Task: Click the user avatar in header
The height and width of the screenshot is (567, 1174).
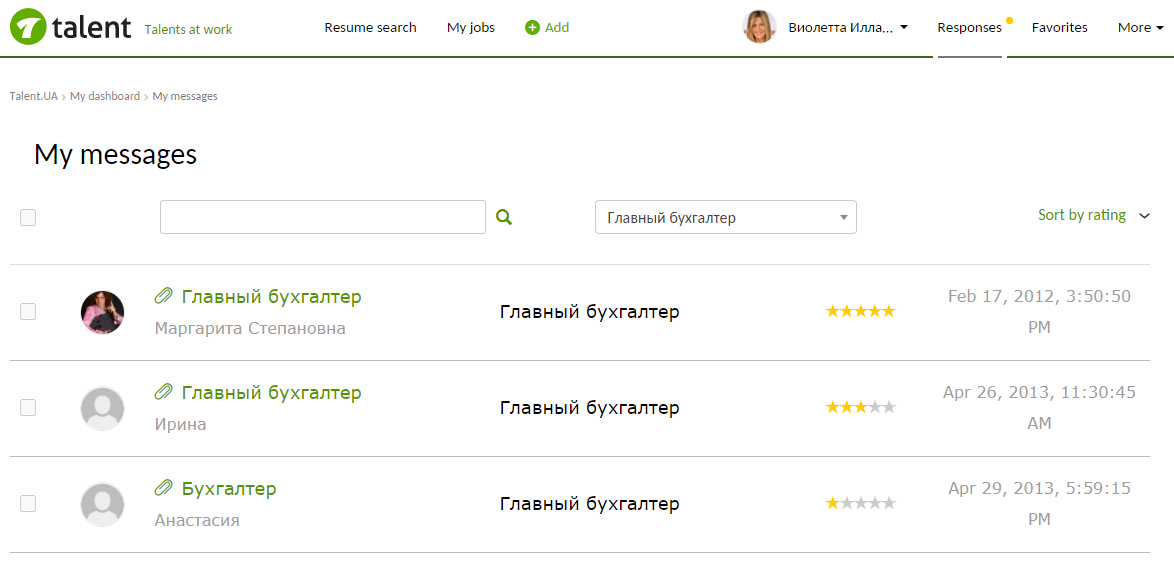Action: click(759, 27)
